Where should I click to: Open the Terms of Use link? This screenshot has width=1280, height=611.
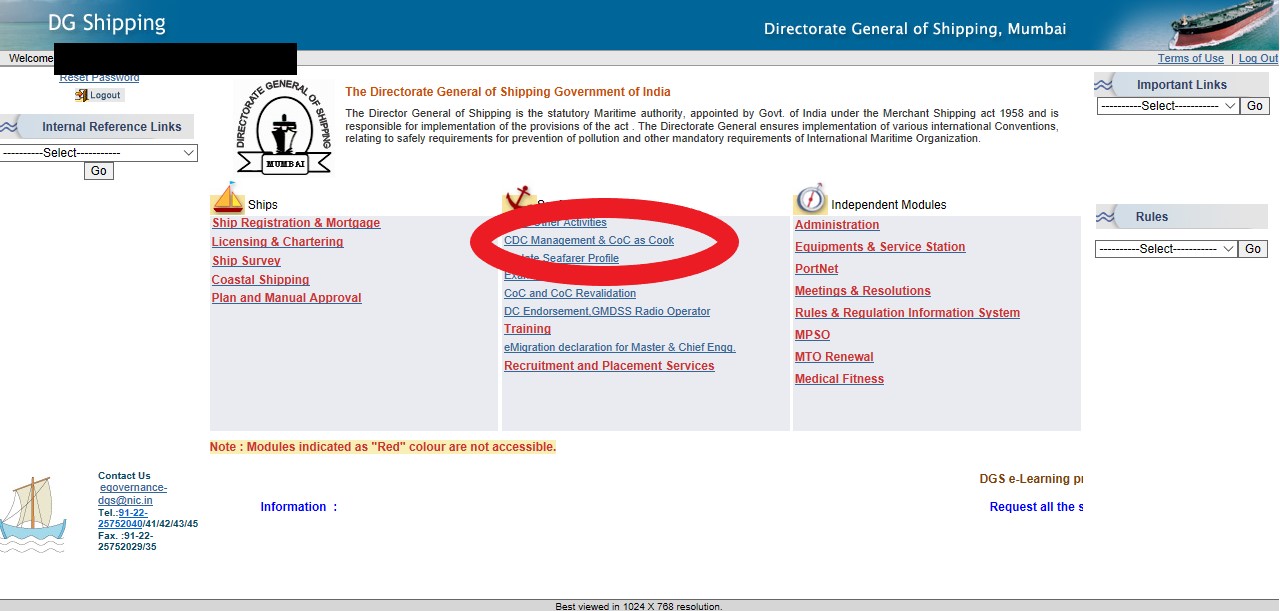tap(1191, 59)
